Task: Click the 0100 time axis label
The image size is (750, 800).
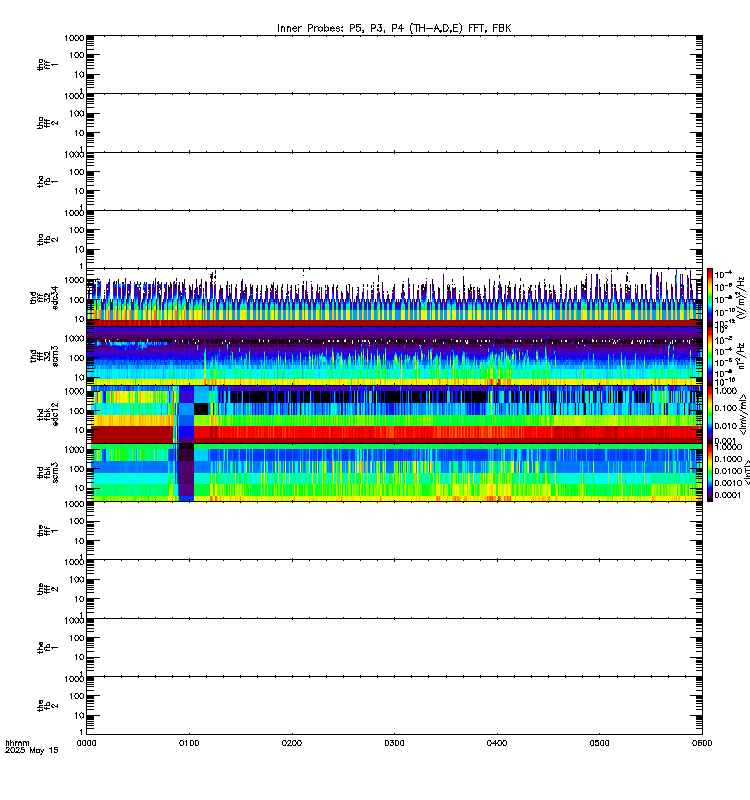Action: pos(189,743)
